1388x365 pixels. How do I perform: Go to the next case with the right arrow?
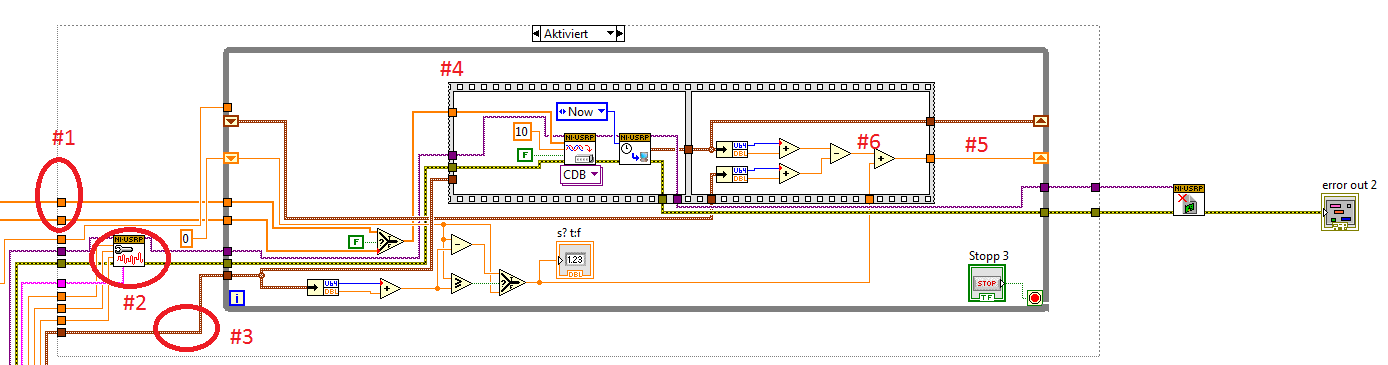(619, 33)
